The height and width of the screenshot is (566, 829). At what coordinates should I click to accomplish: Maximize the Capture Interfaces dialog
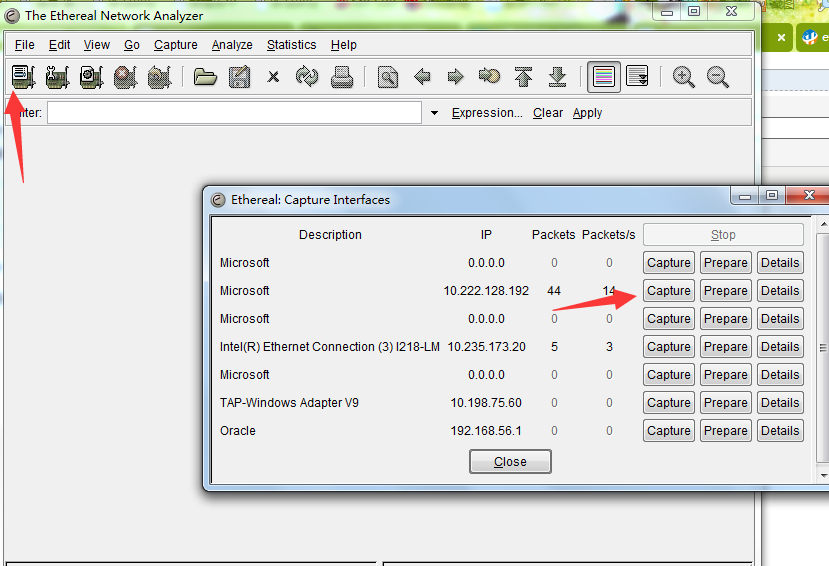pyautogui.click(x=772, y=195)
